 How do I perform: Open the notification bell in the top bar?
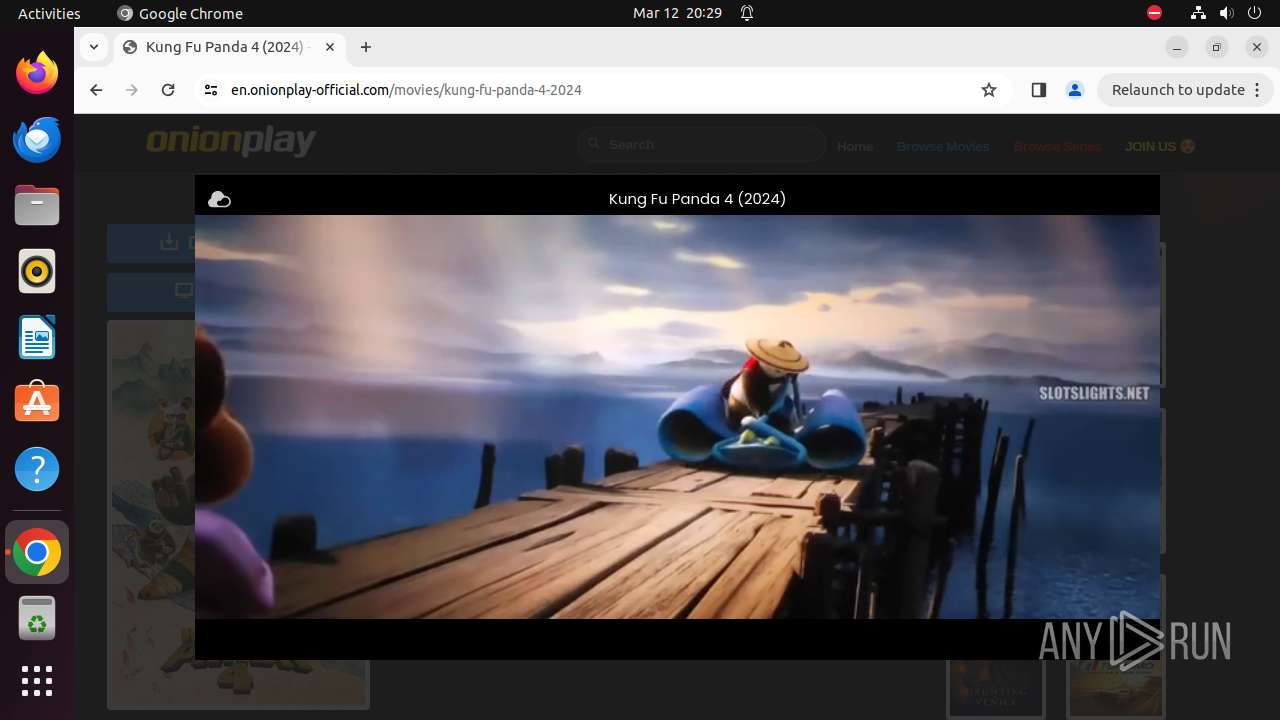747,14
